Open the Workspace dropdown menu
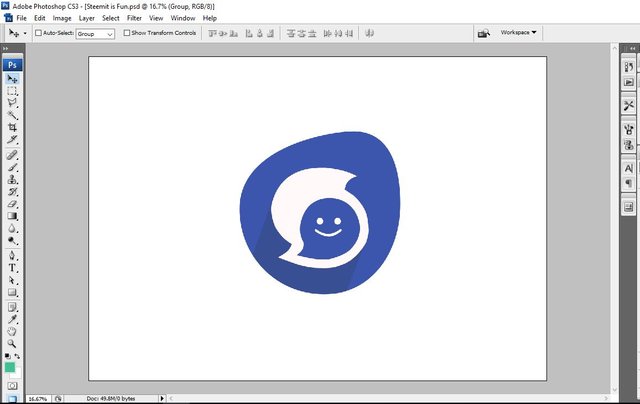This screenshot has width=640, height=404. pyautogui.click(x=518, y=32)
